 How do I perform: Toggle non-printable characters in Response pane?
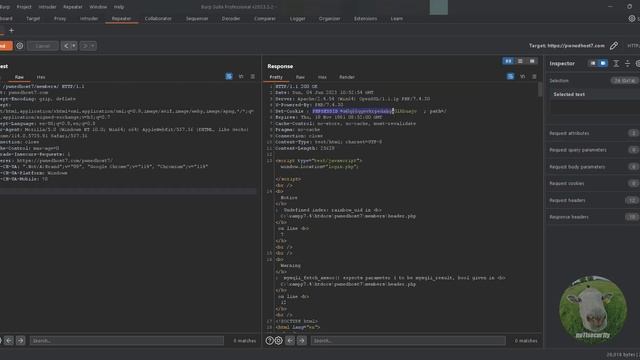pos(522,76)
